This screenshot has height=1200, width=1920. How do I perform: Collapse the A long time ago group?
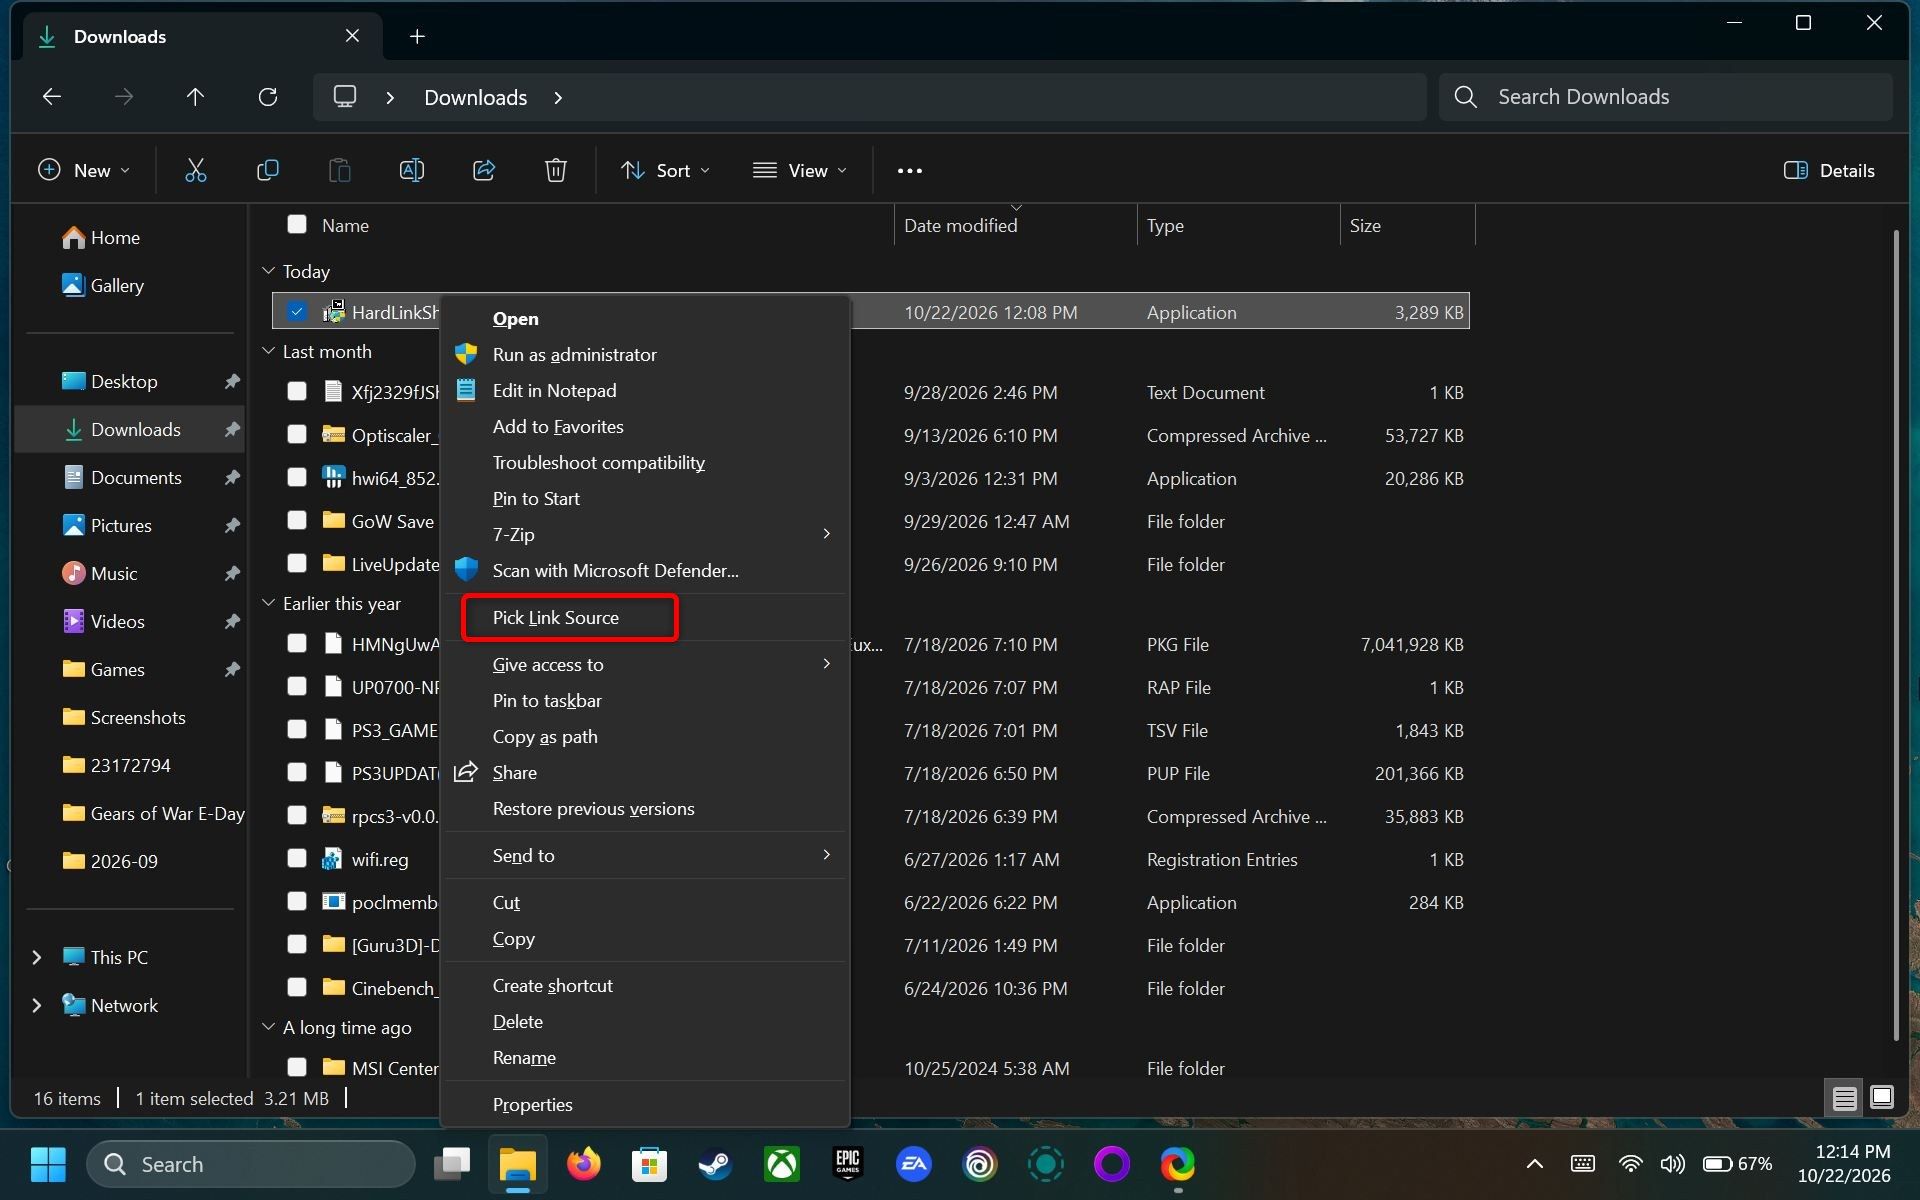(x=268, y=1027)
